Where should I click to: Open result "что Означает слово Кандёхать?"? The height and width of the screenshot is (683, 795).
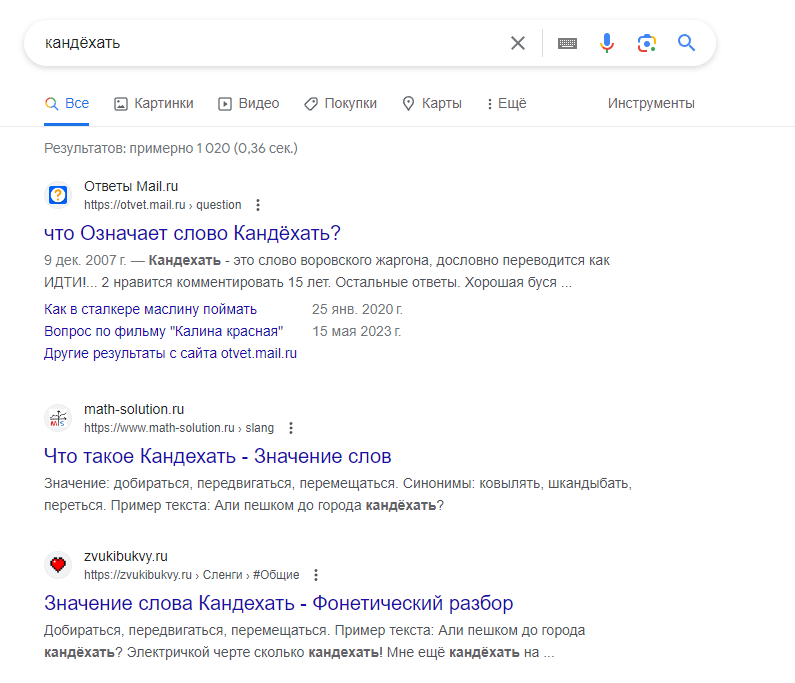coord(193,233)
